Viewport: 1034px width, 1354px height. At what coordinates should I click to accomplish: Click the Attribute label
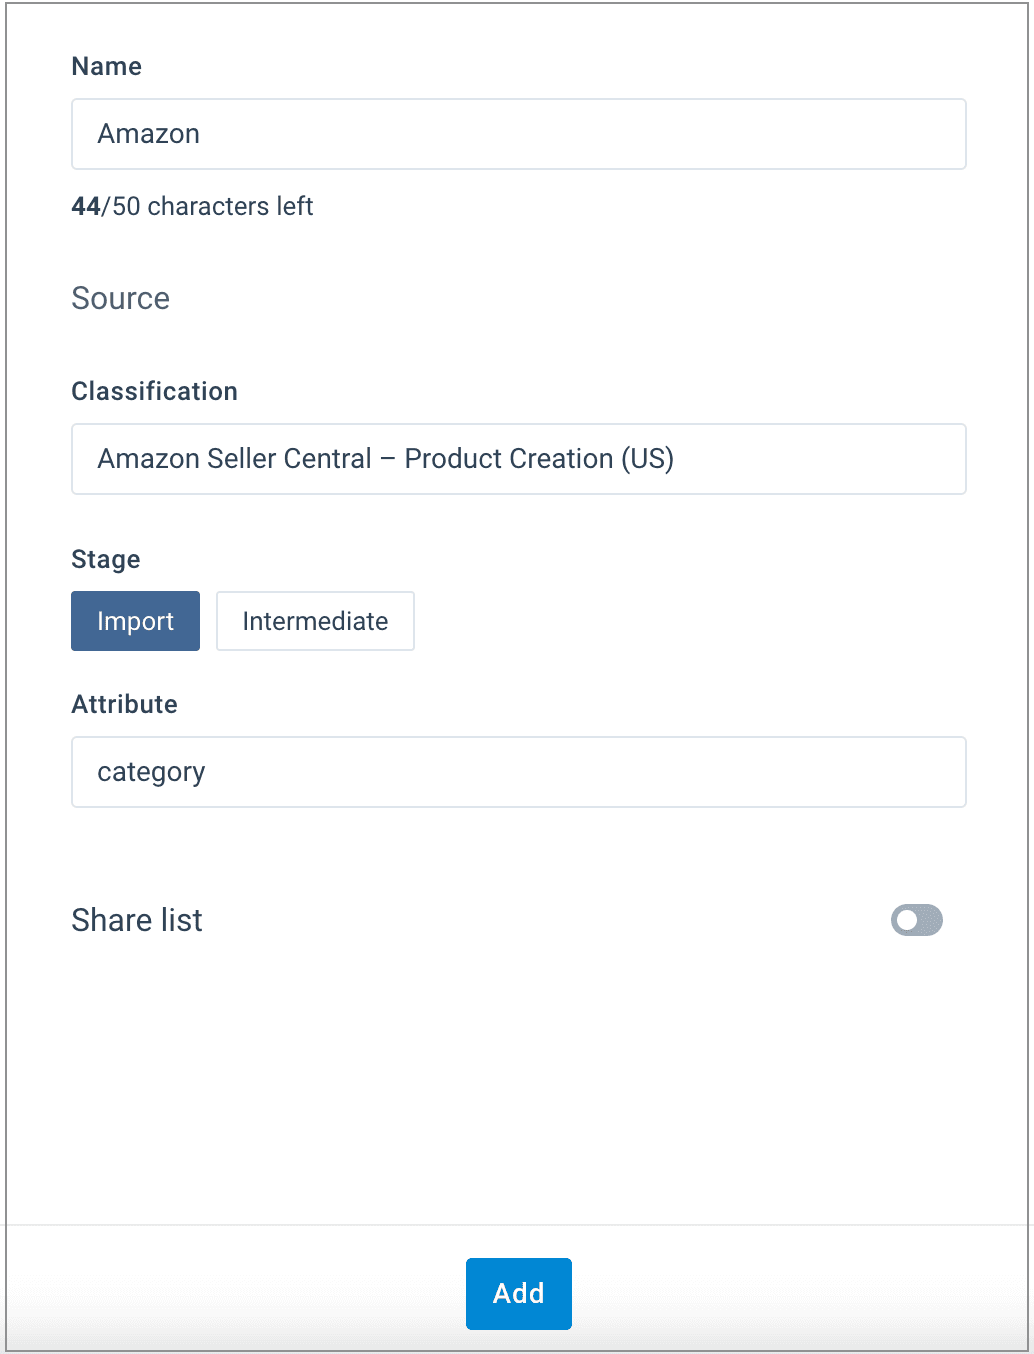pos(124,704)
